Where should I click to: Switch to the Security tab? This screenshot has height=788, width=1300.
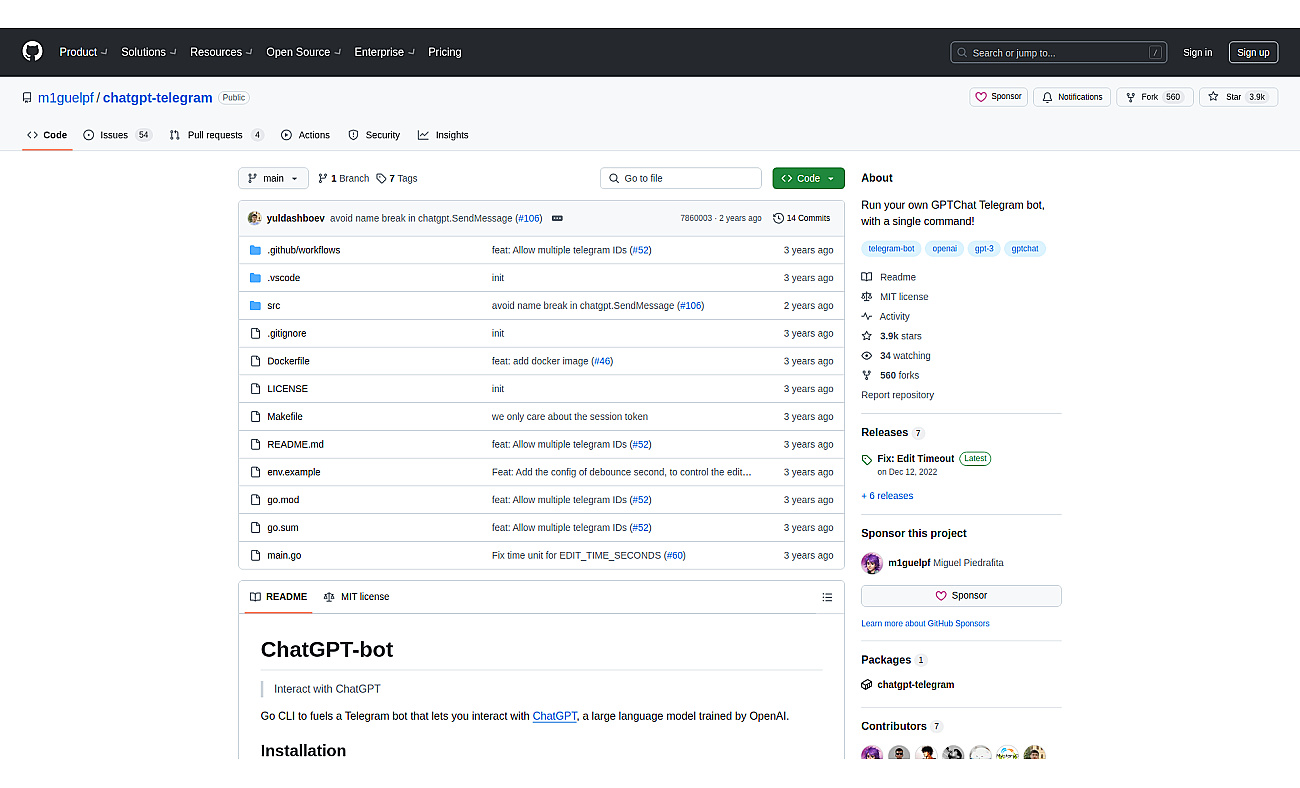click(374, 135)
